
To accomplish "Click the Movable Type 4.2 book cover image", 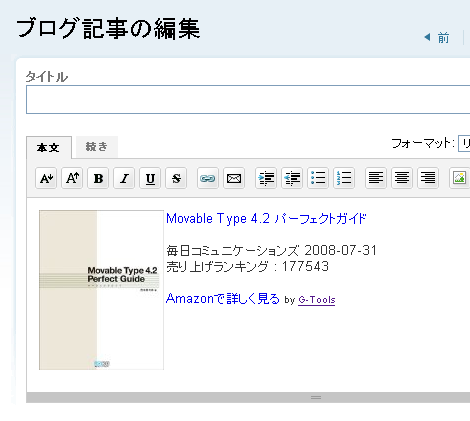I will [101, 290].
